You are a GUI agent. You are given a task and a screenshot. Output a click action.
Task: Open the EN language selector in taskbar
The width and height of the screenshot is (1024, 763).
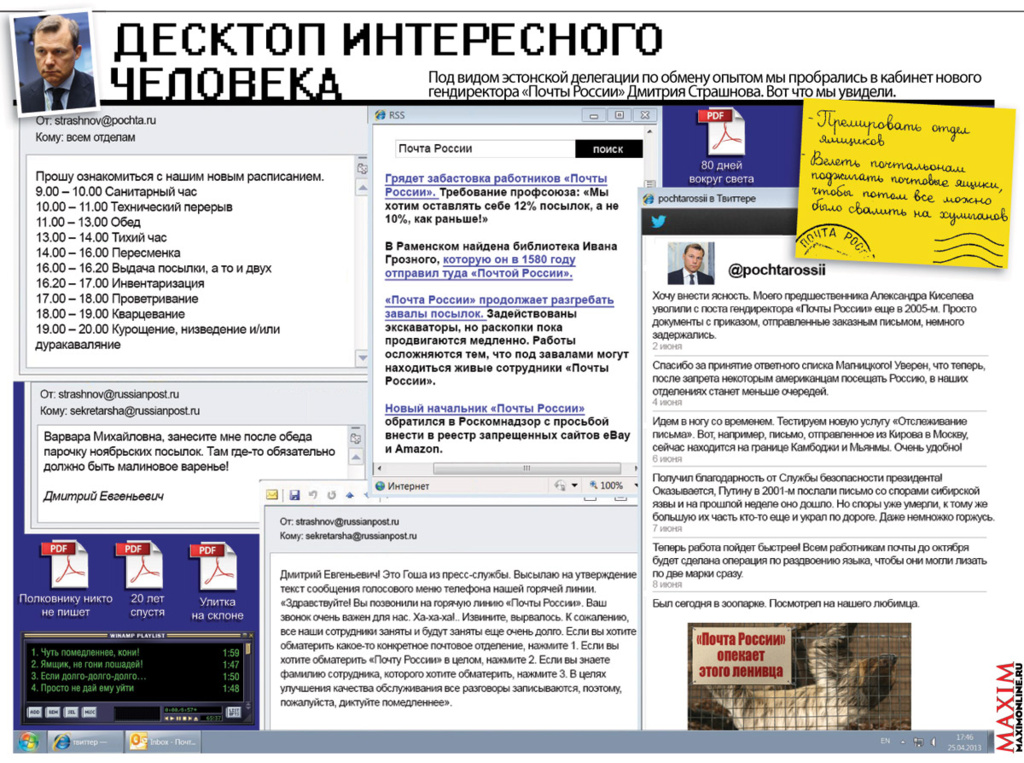(884, 742)
